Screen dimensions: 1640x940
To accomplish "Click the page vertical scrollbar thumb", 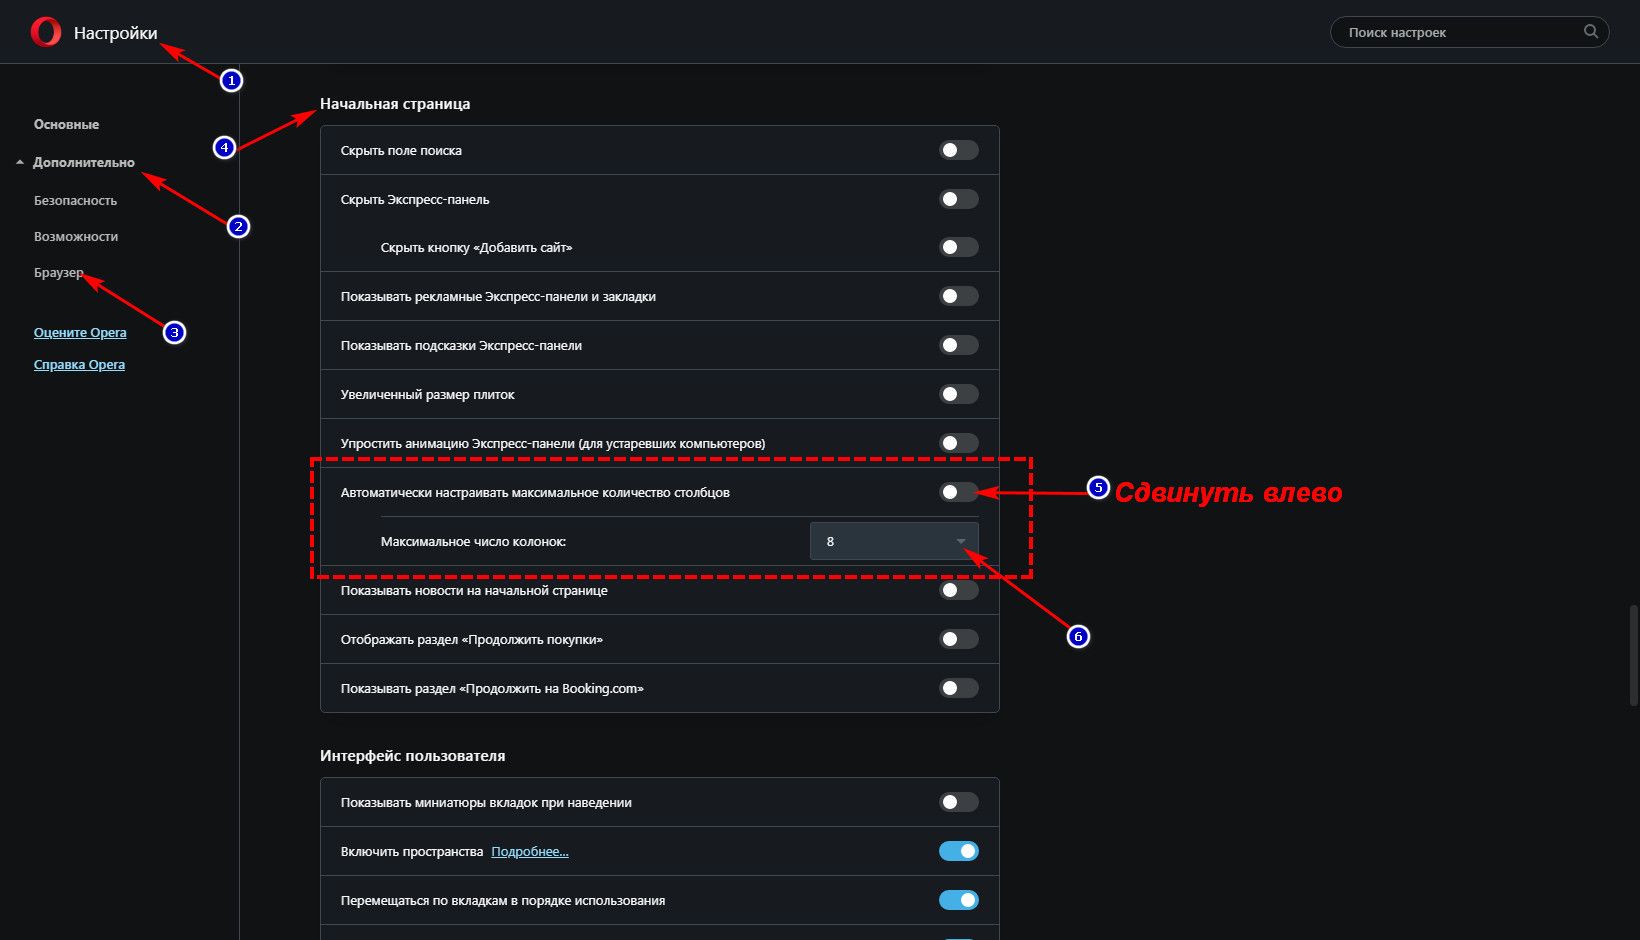I will click(1634, 656).
